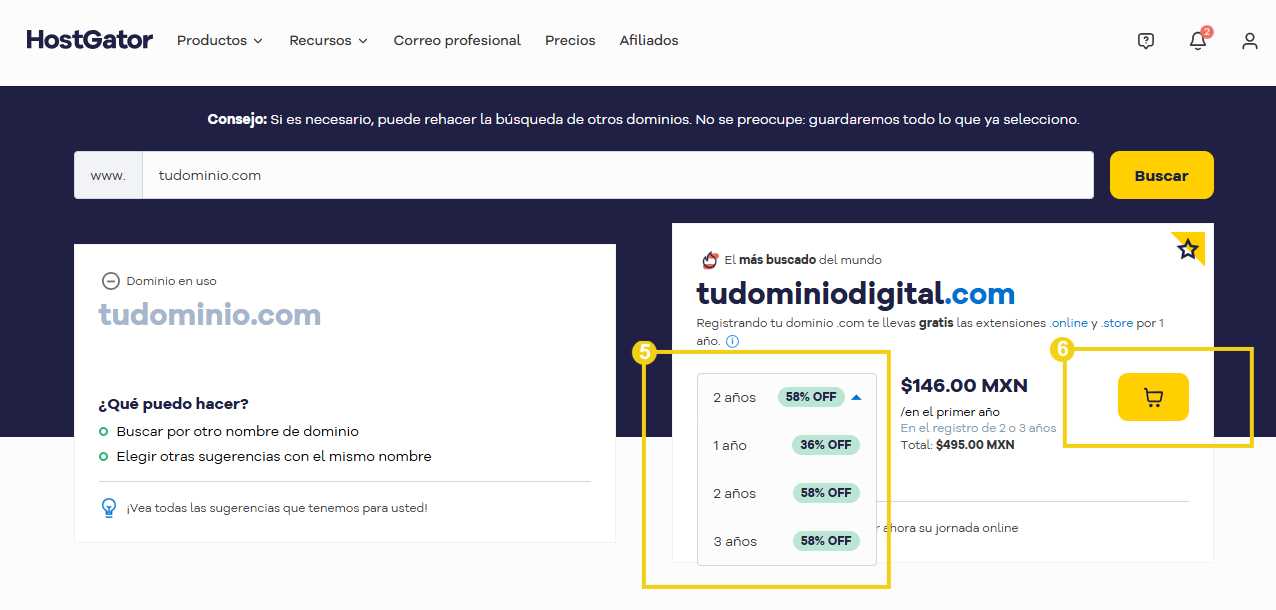The width and height of the screenshot is (1276, 610).
Task: Click the most-searched flame icon
Action: (710, 260)
